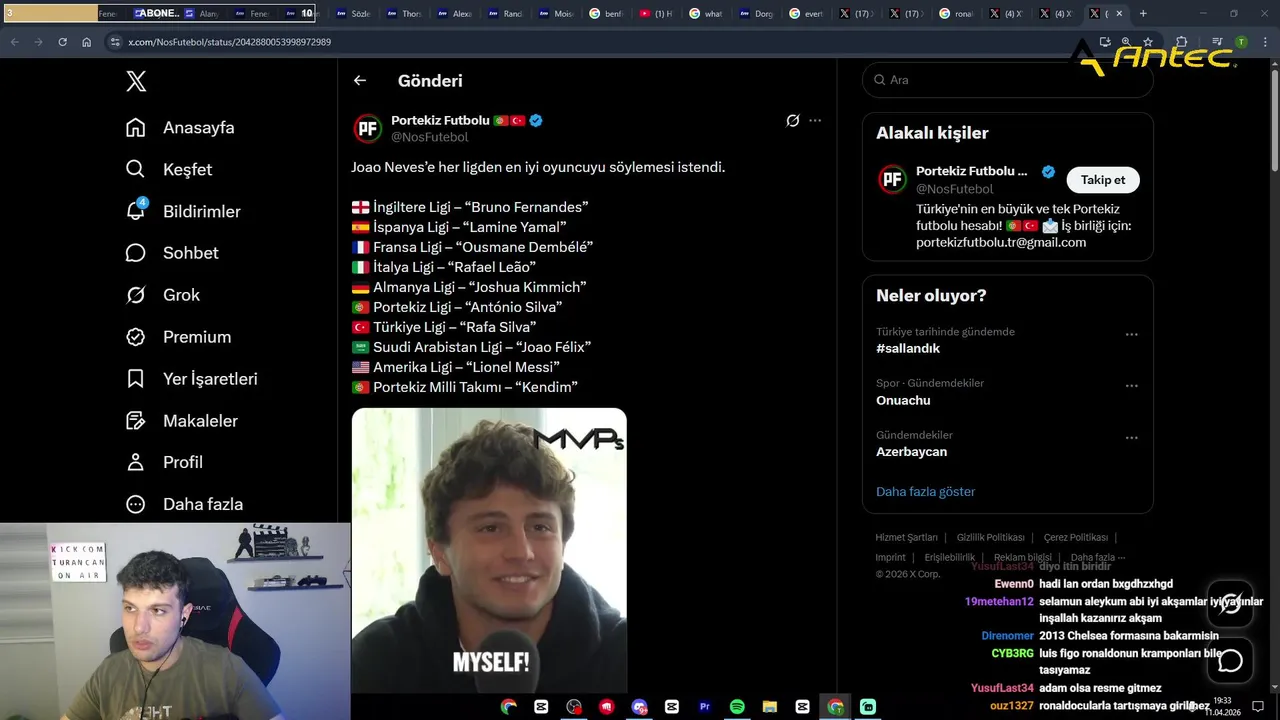The height and width of the screenshot is (720, 1280).
Task: Open more options for Azerbaycan trend
Action: [1131, 438]
